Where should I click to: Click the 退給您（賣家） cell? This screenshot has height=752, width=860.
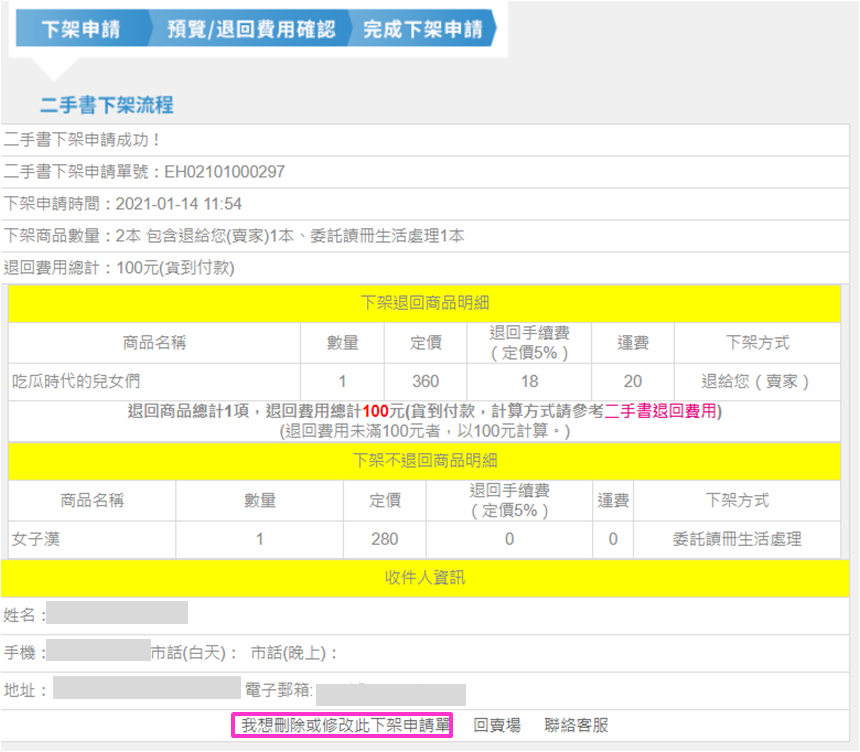click(756, 381)
